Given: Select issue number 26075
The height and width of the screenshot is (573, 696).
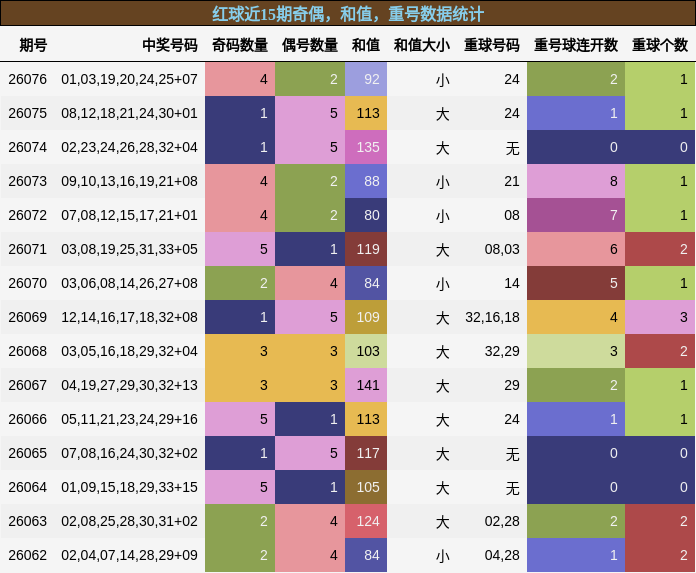Looking at the screenshot, I should (x=28, y=113).
